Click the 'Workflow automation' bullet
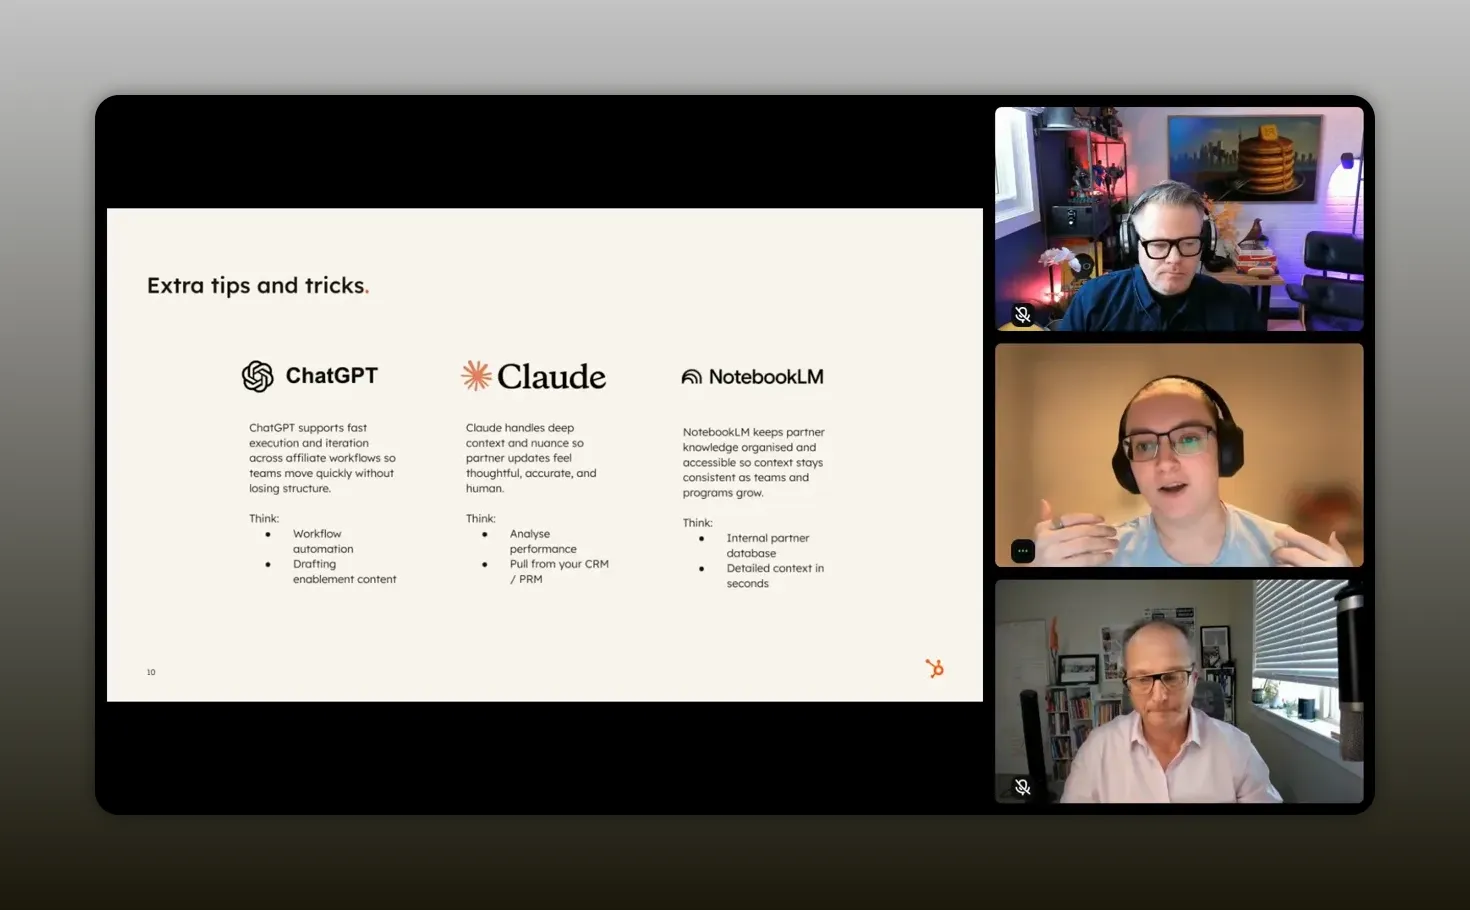The width and height of the screenshot is (1470, 910). (323, 541)
